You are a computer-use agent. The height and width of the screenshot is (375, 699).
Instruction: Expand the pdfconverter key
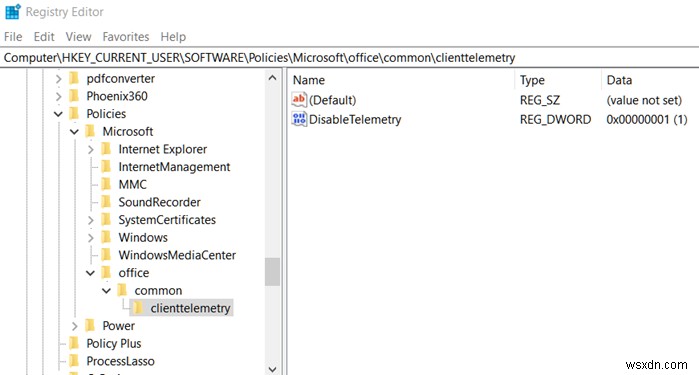[x=58, y=79]
